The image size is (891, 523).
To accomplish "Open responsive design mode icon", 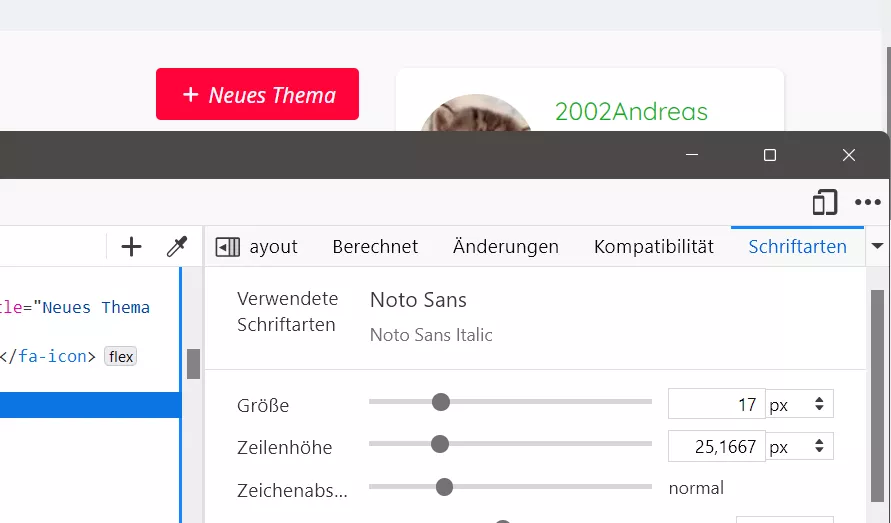I will point(825,202).
